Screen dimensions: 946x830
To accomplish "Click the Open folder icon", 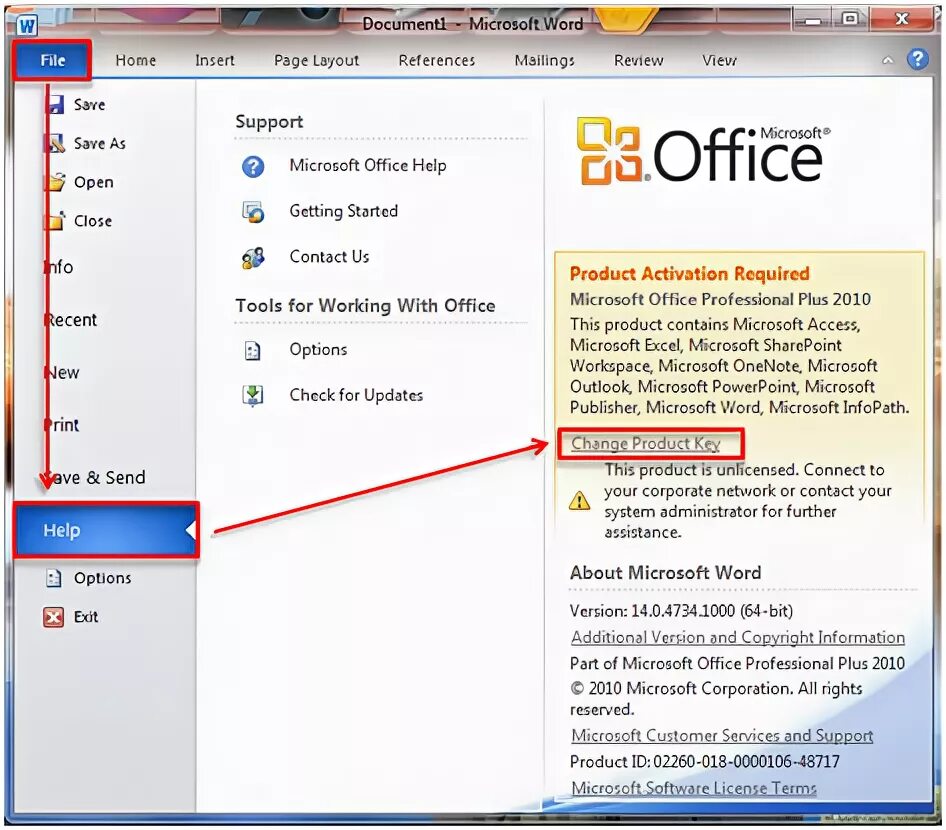I will click(56, 182).
